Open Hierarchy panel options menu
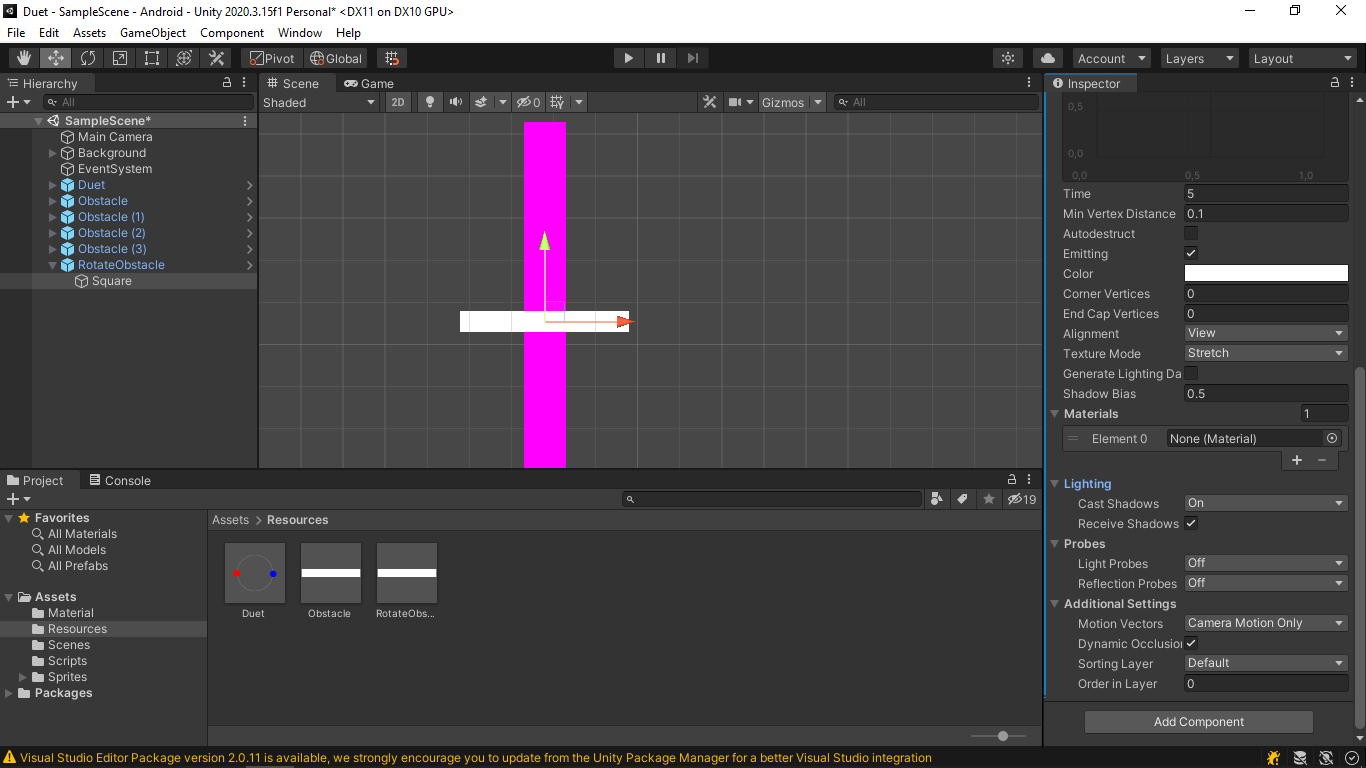Viewport: 1366px width, 768px height. (x=245, y=83)
